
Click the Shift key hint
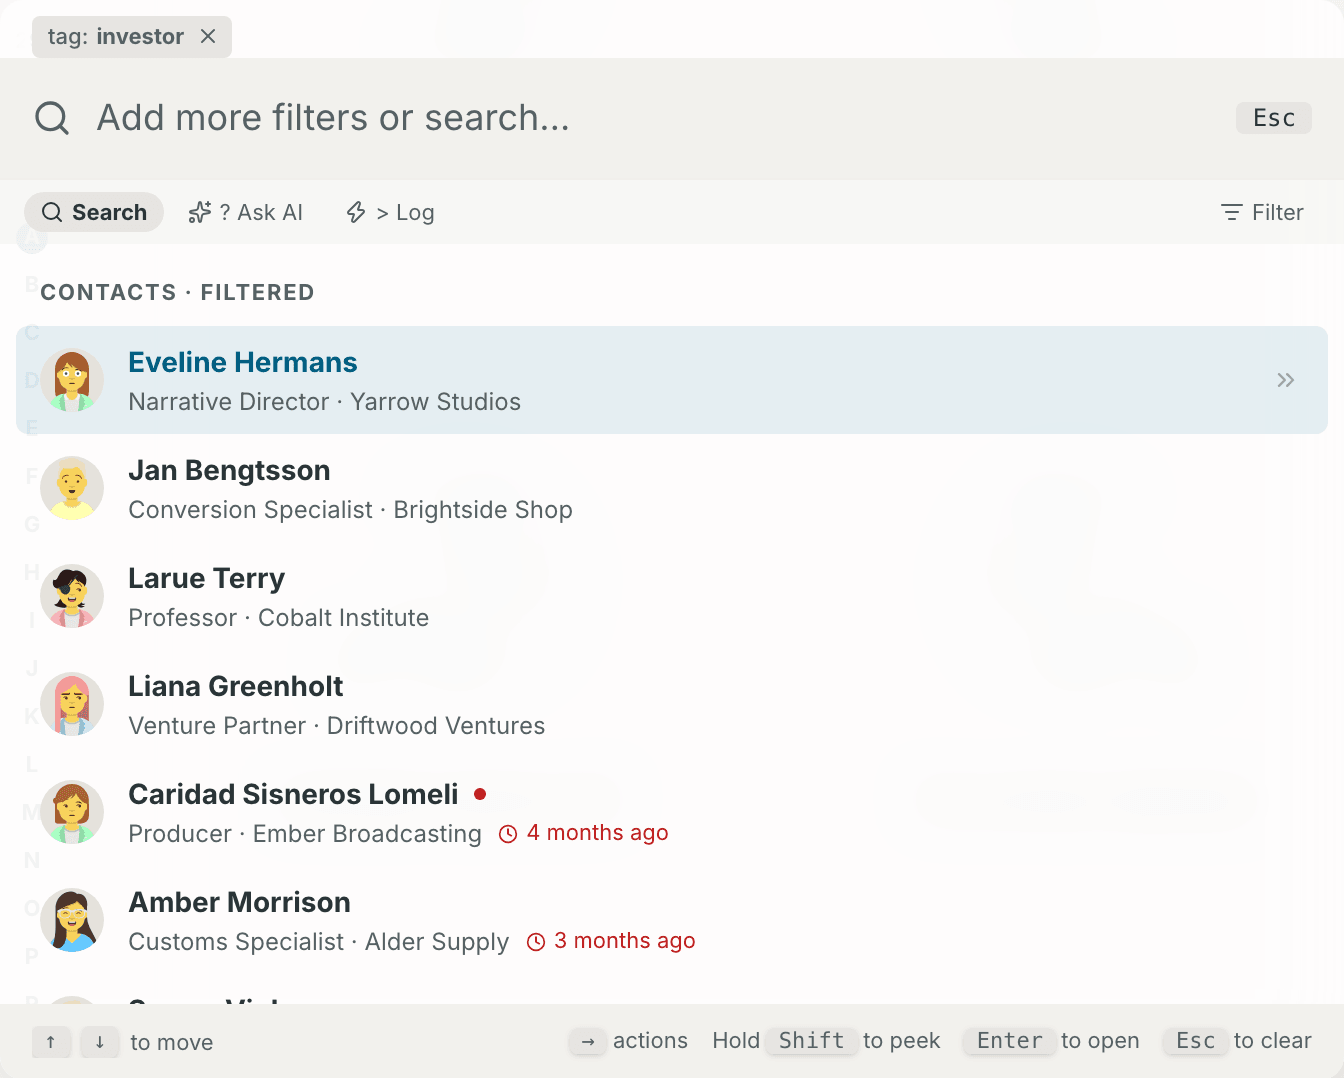coord(811,1041)
